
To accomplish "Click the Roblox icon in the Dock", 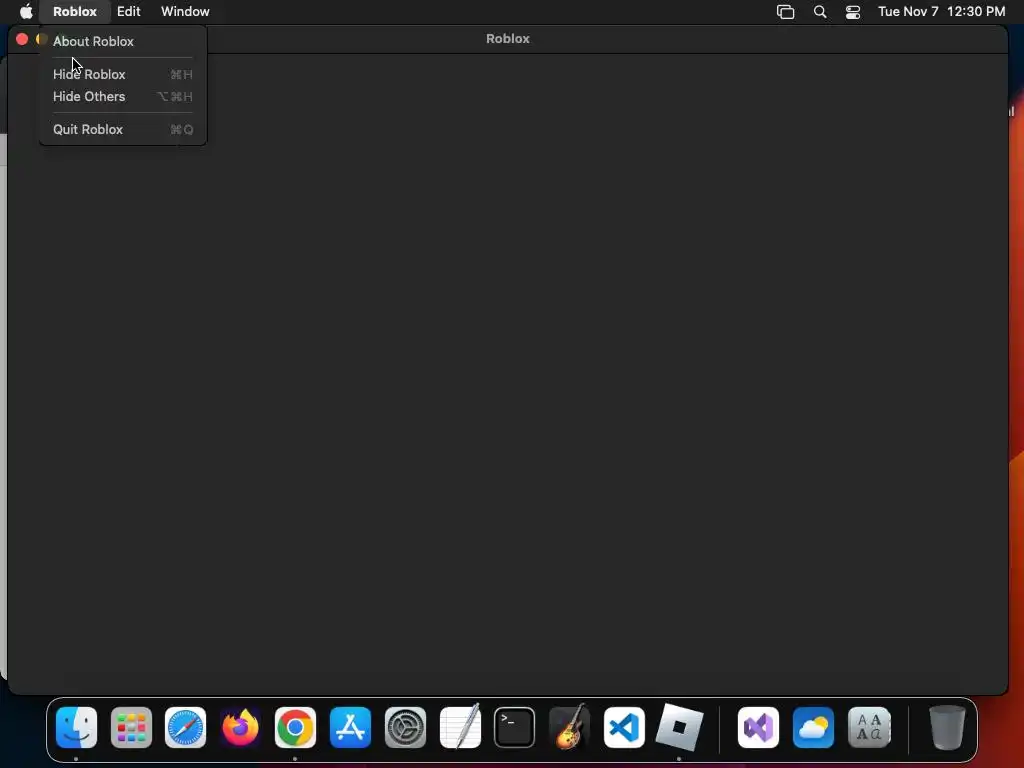I will 679,727.
